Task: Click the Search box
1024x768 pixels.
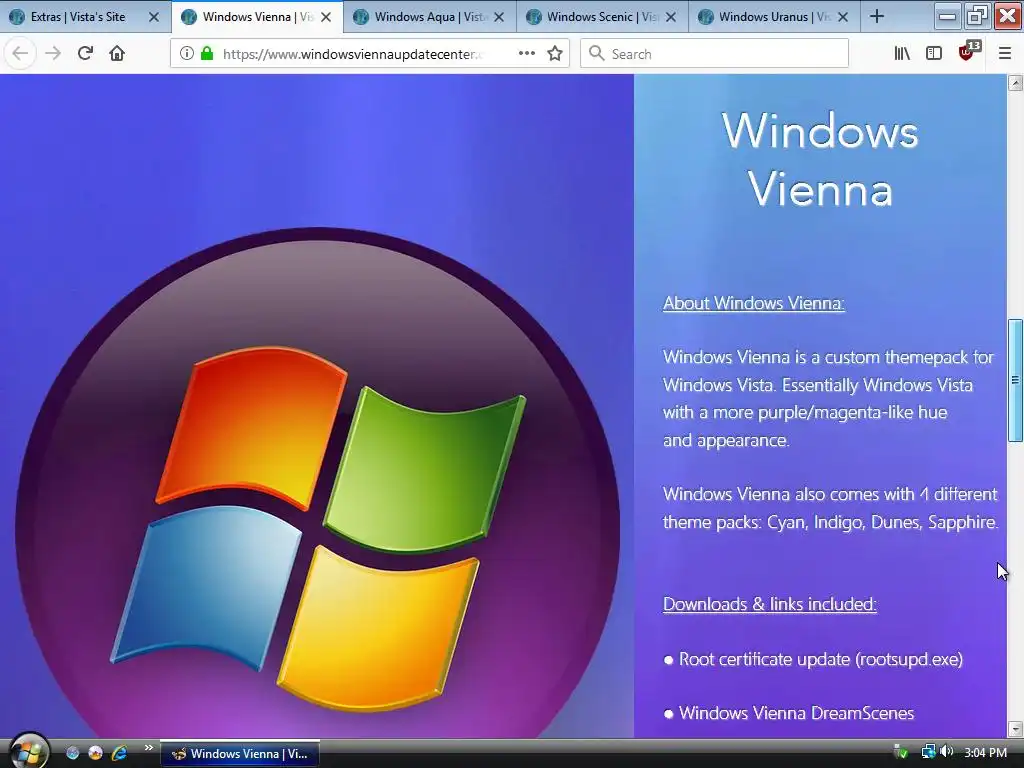Action: coord(714,54)
